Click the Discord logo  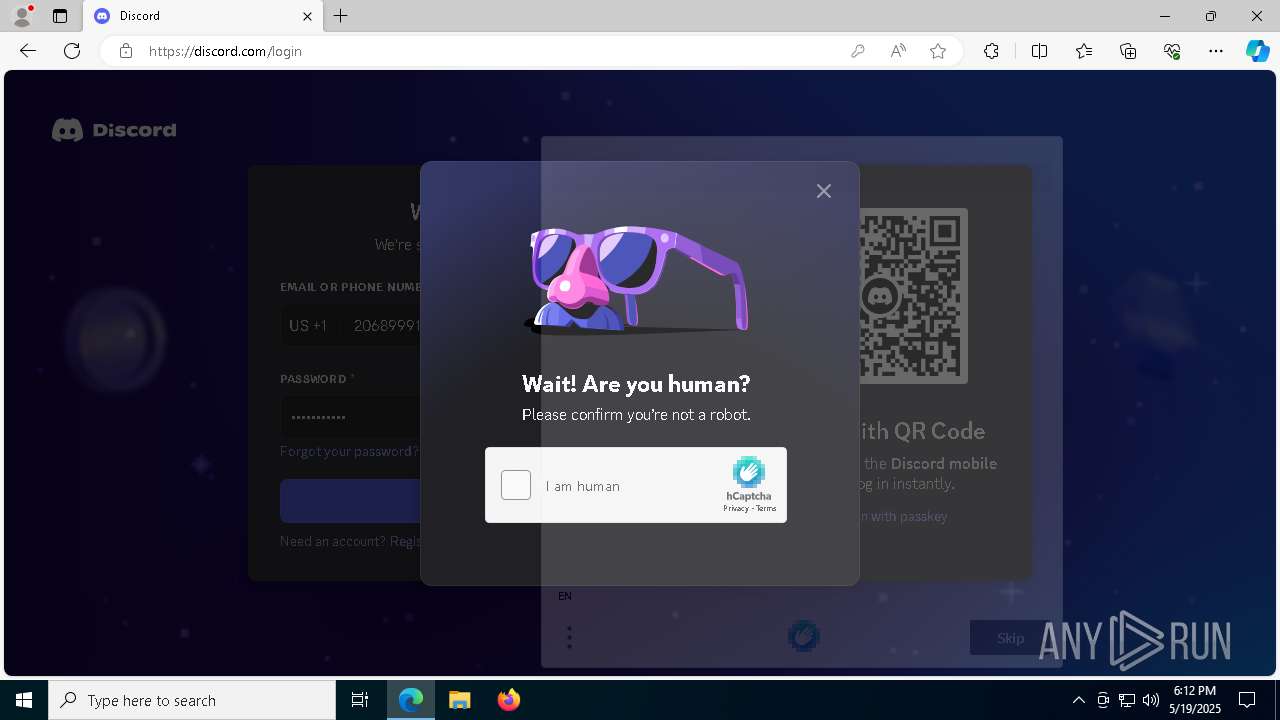pos(114,130)
